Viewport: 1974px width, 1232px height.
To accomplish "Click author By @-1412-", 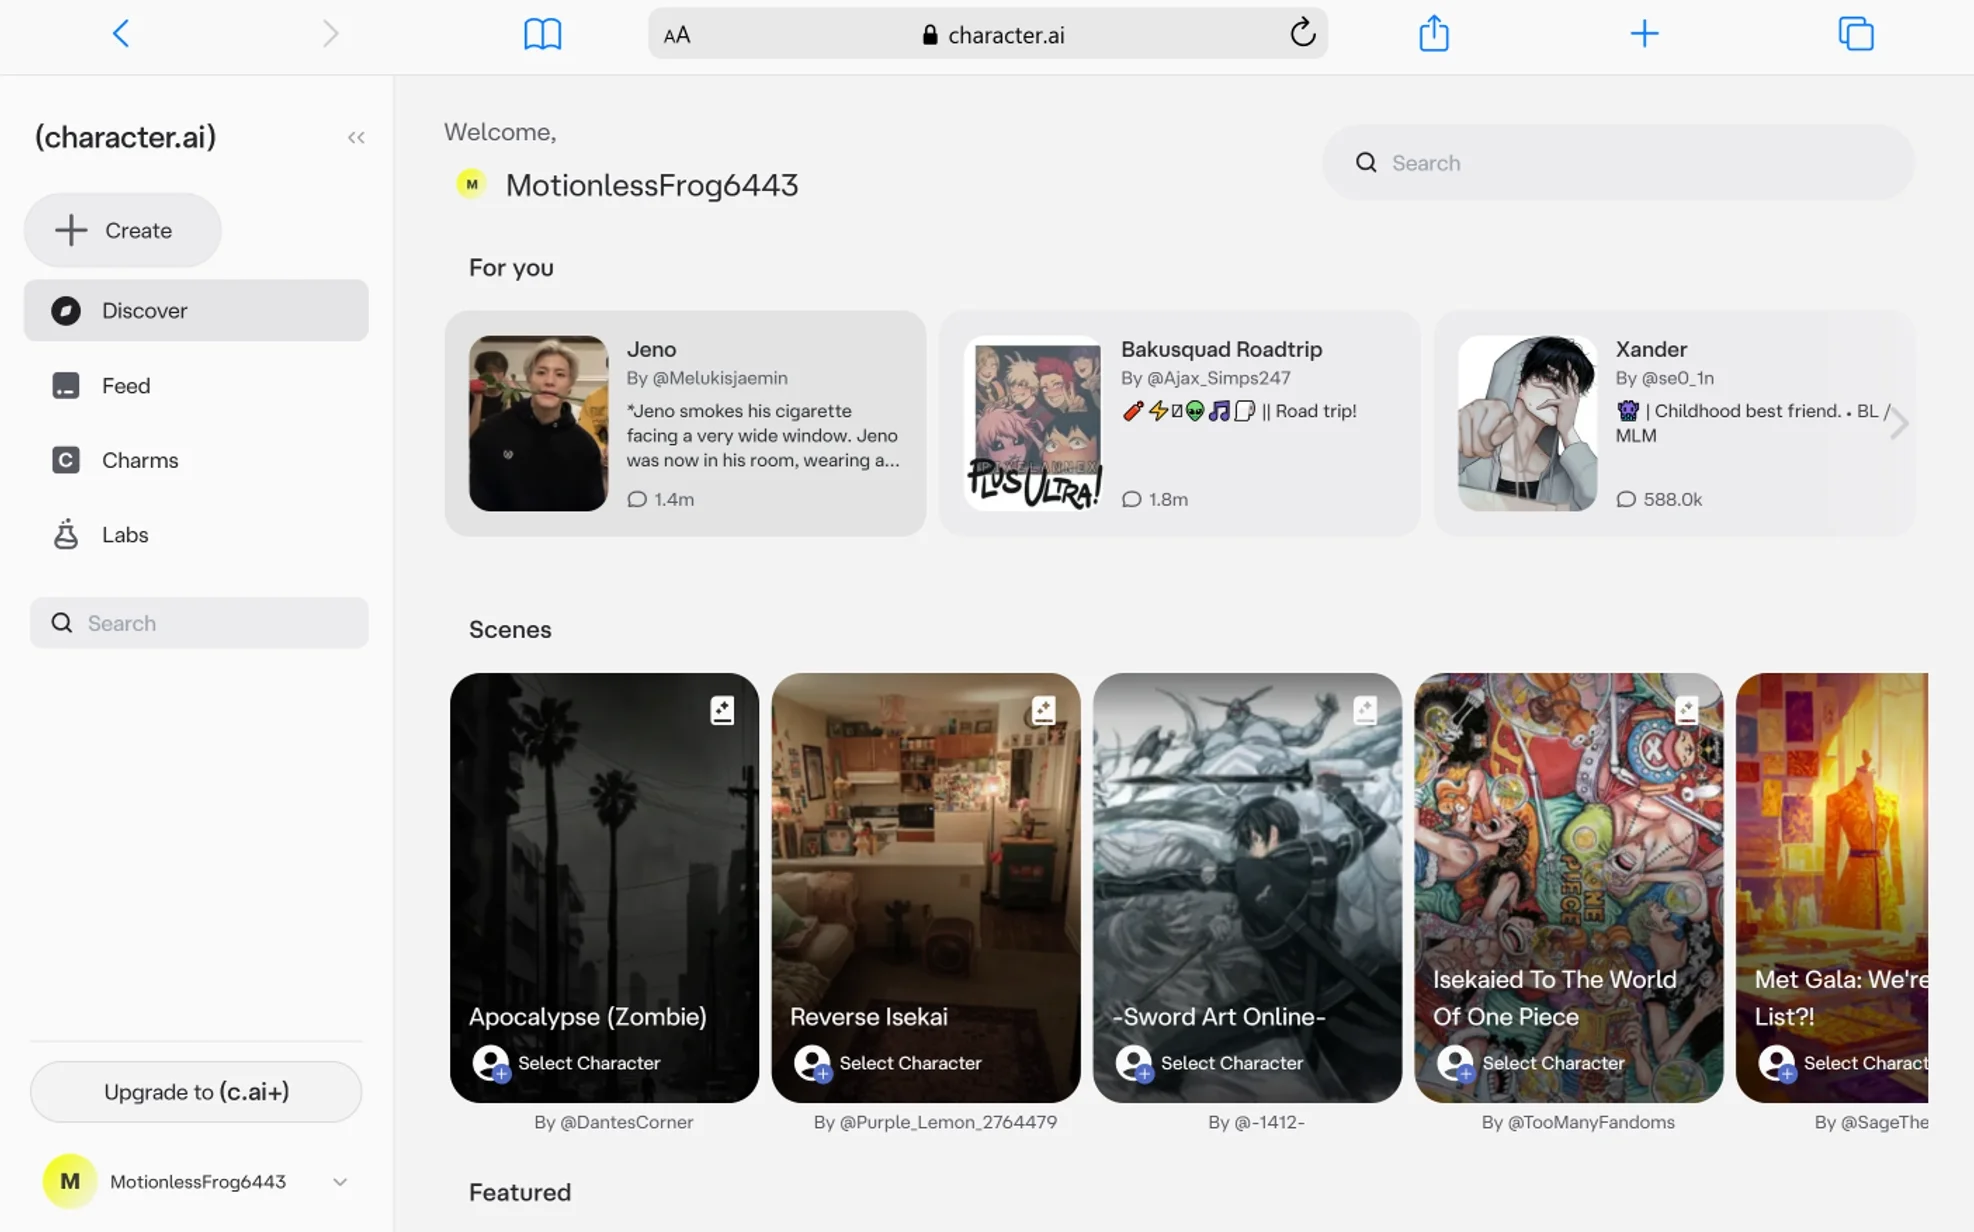I will [1256, 1122].
